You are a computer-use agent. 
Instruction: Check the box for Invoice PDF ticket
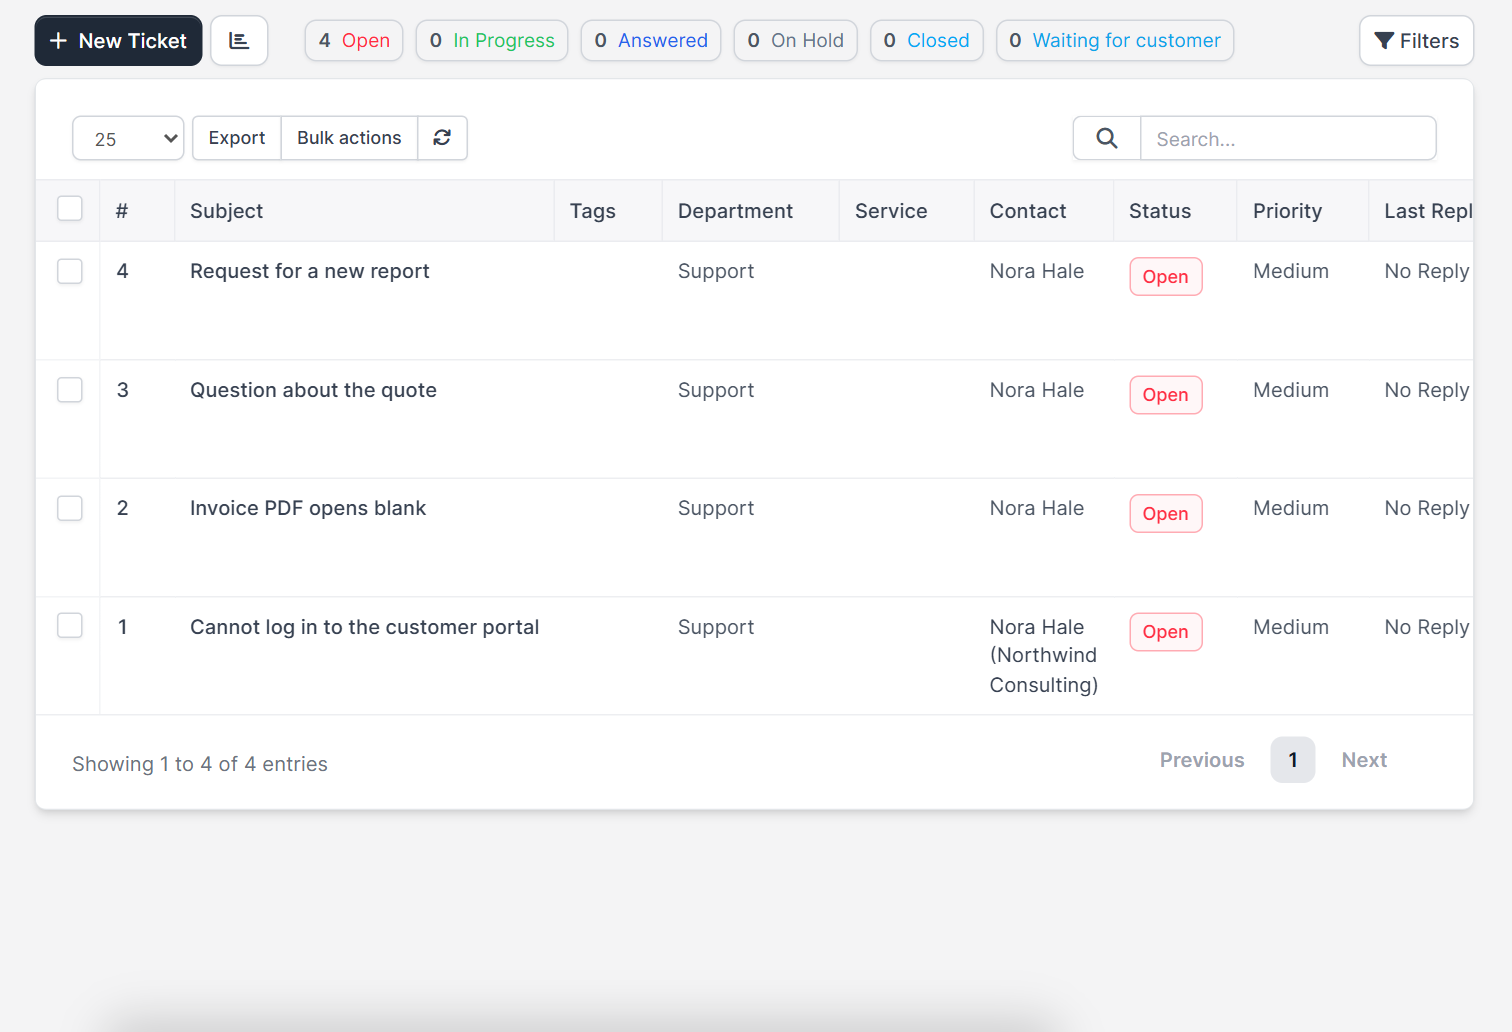coord(70,508)
